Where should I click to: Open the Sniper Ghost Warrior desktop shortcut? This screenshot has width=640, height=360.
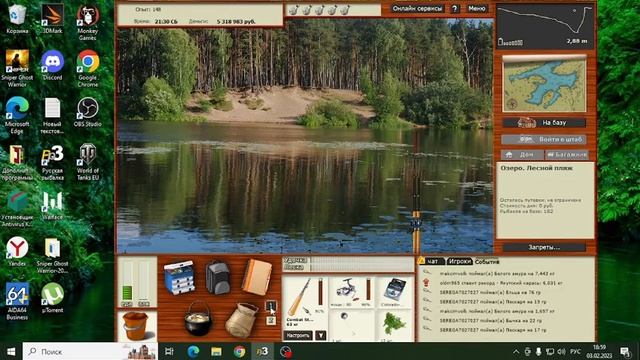click(17, 69)
